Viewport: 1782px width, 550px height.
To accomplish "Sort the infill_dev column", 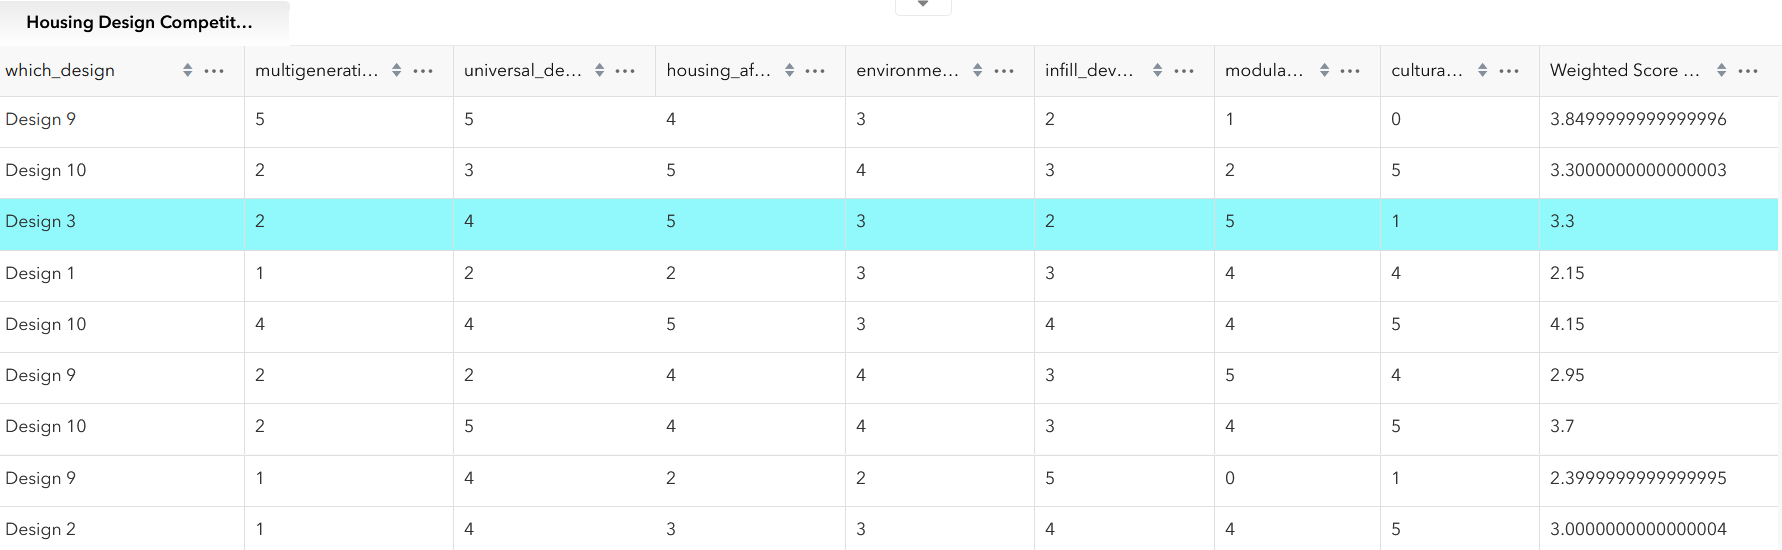I will pos(1158,70).
